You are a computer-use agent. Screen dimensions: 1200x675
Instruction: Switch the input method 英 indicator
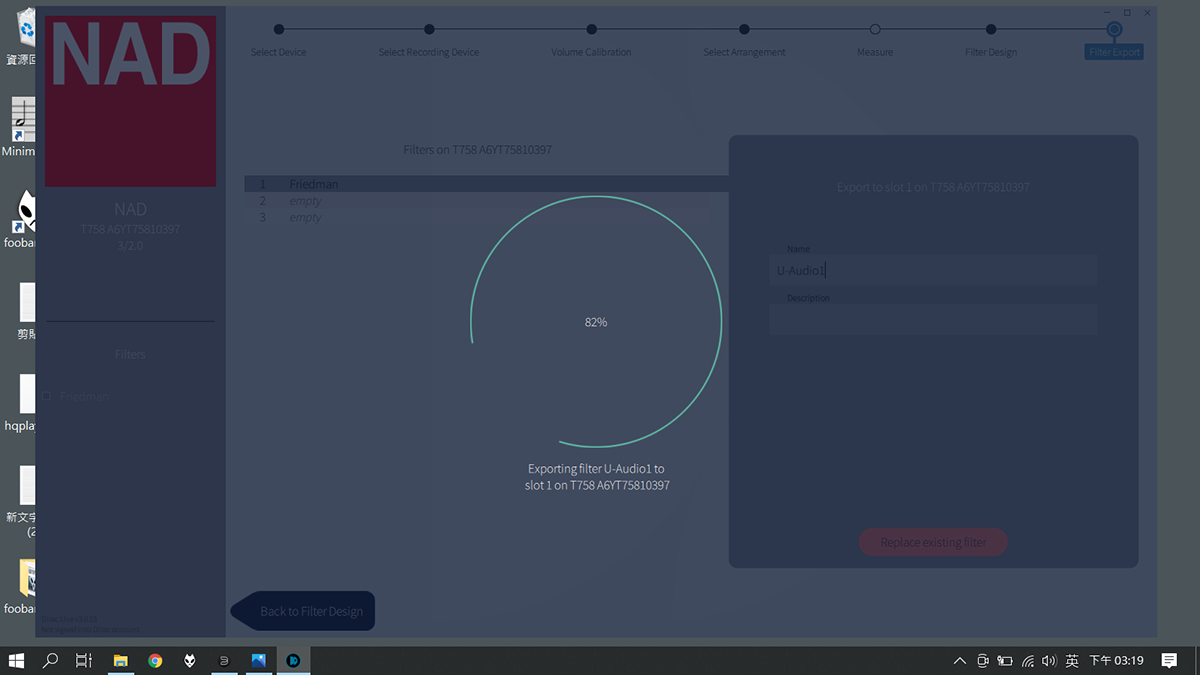(x=1072, y=661)
